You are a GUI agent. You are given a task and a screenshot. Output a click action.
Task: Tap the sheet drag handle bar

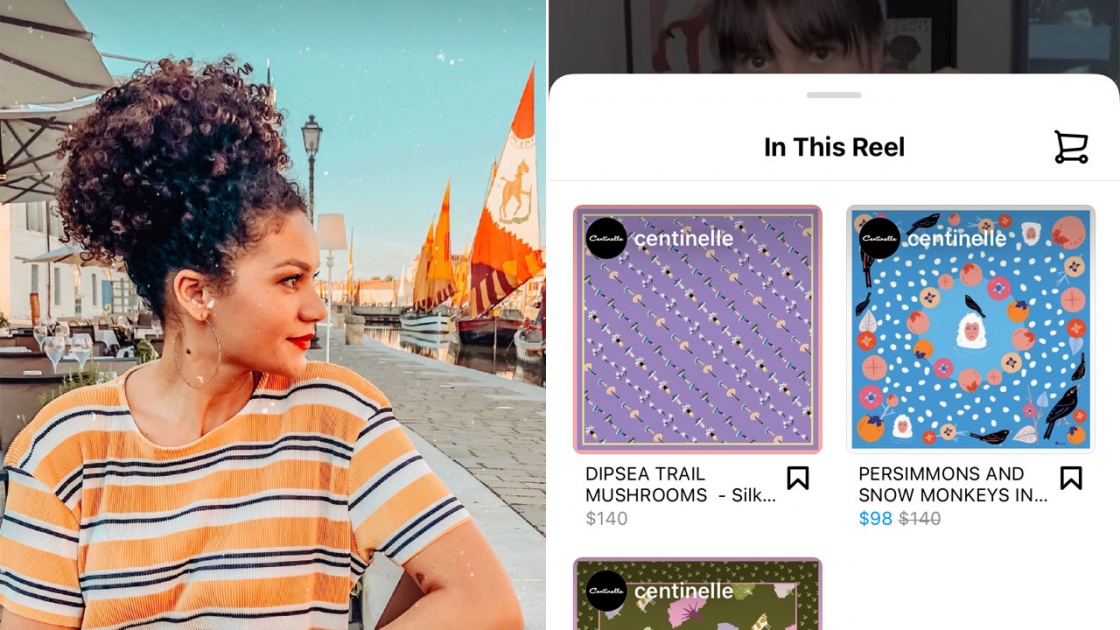(x=834, y=95)
